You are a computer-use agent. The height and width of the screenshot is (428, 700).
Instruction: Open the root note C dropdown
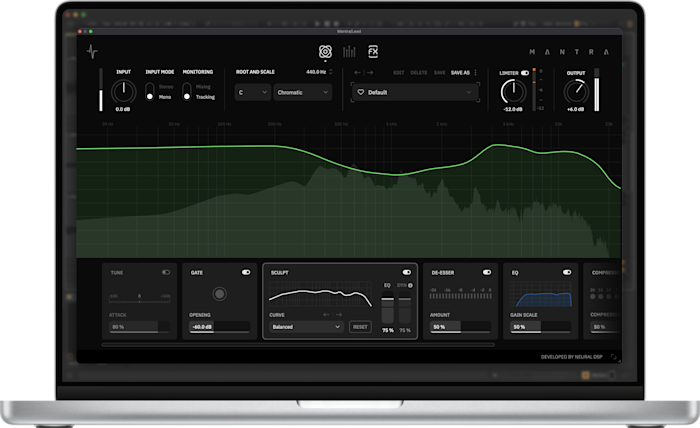coord(253,92)
